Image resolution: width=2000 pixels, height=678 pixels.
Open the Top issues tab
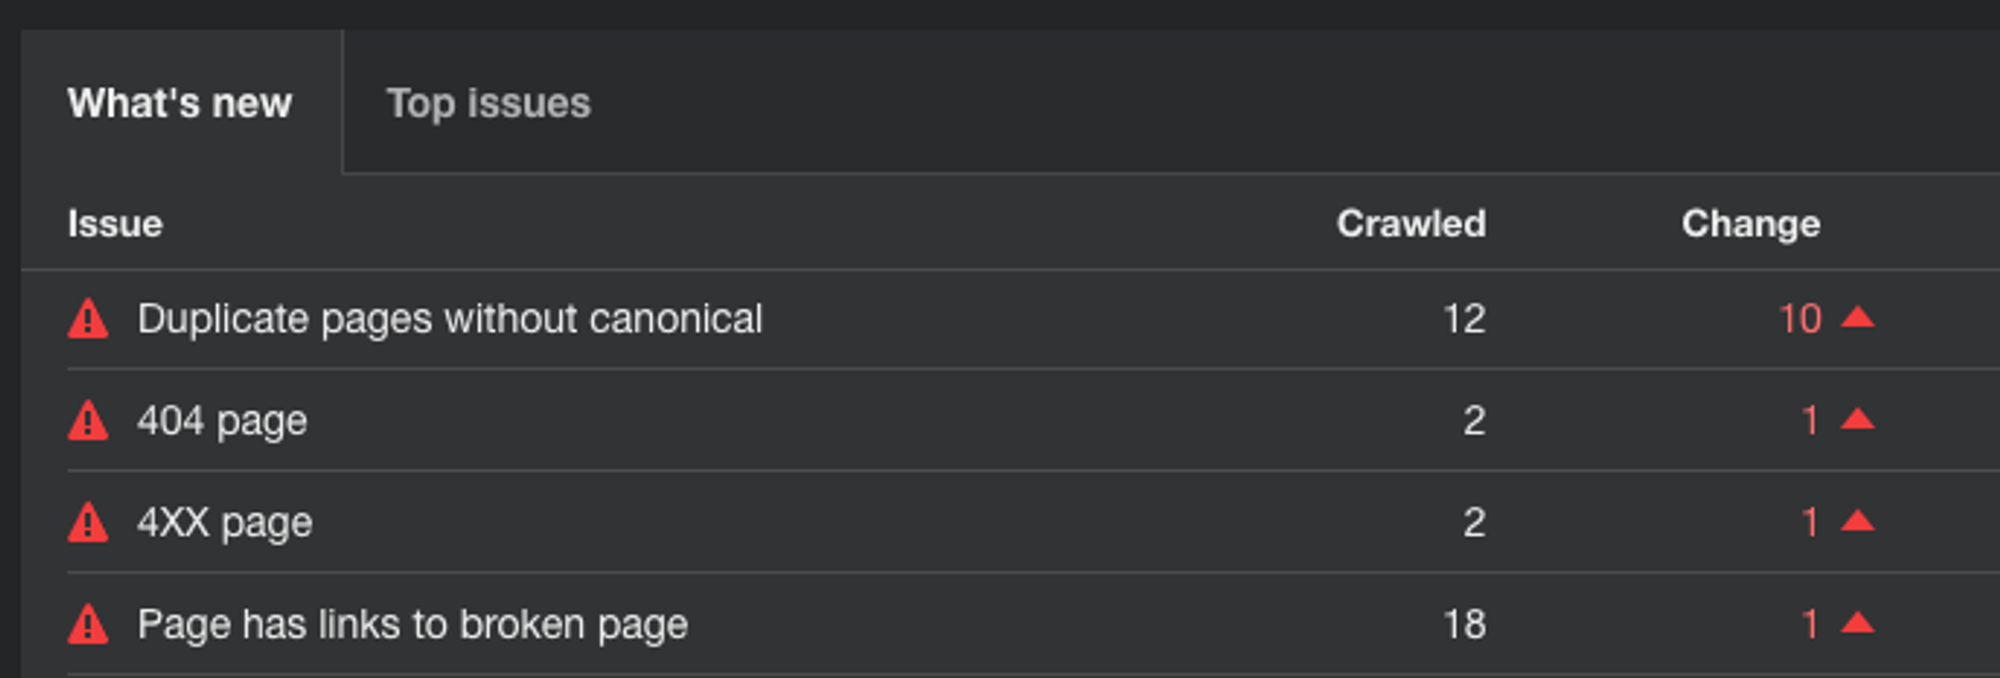pos(488,104)
